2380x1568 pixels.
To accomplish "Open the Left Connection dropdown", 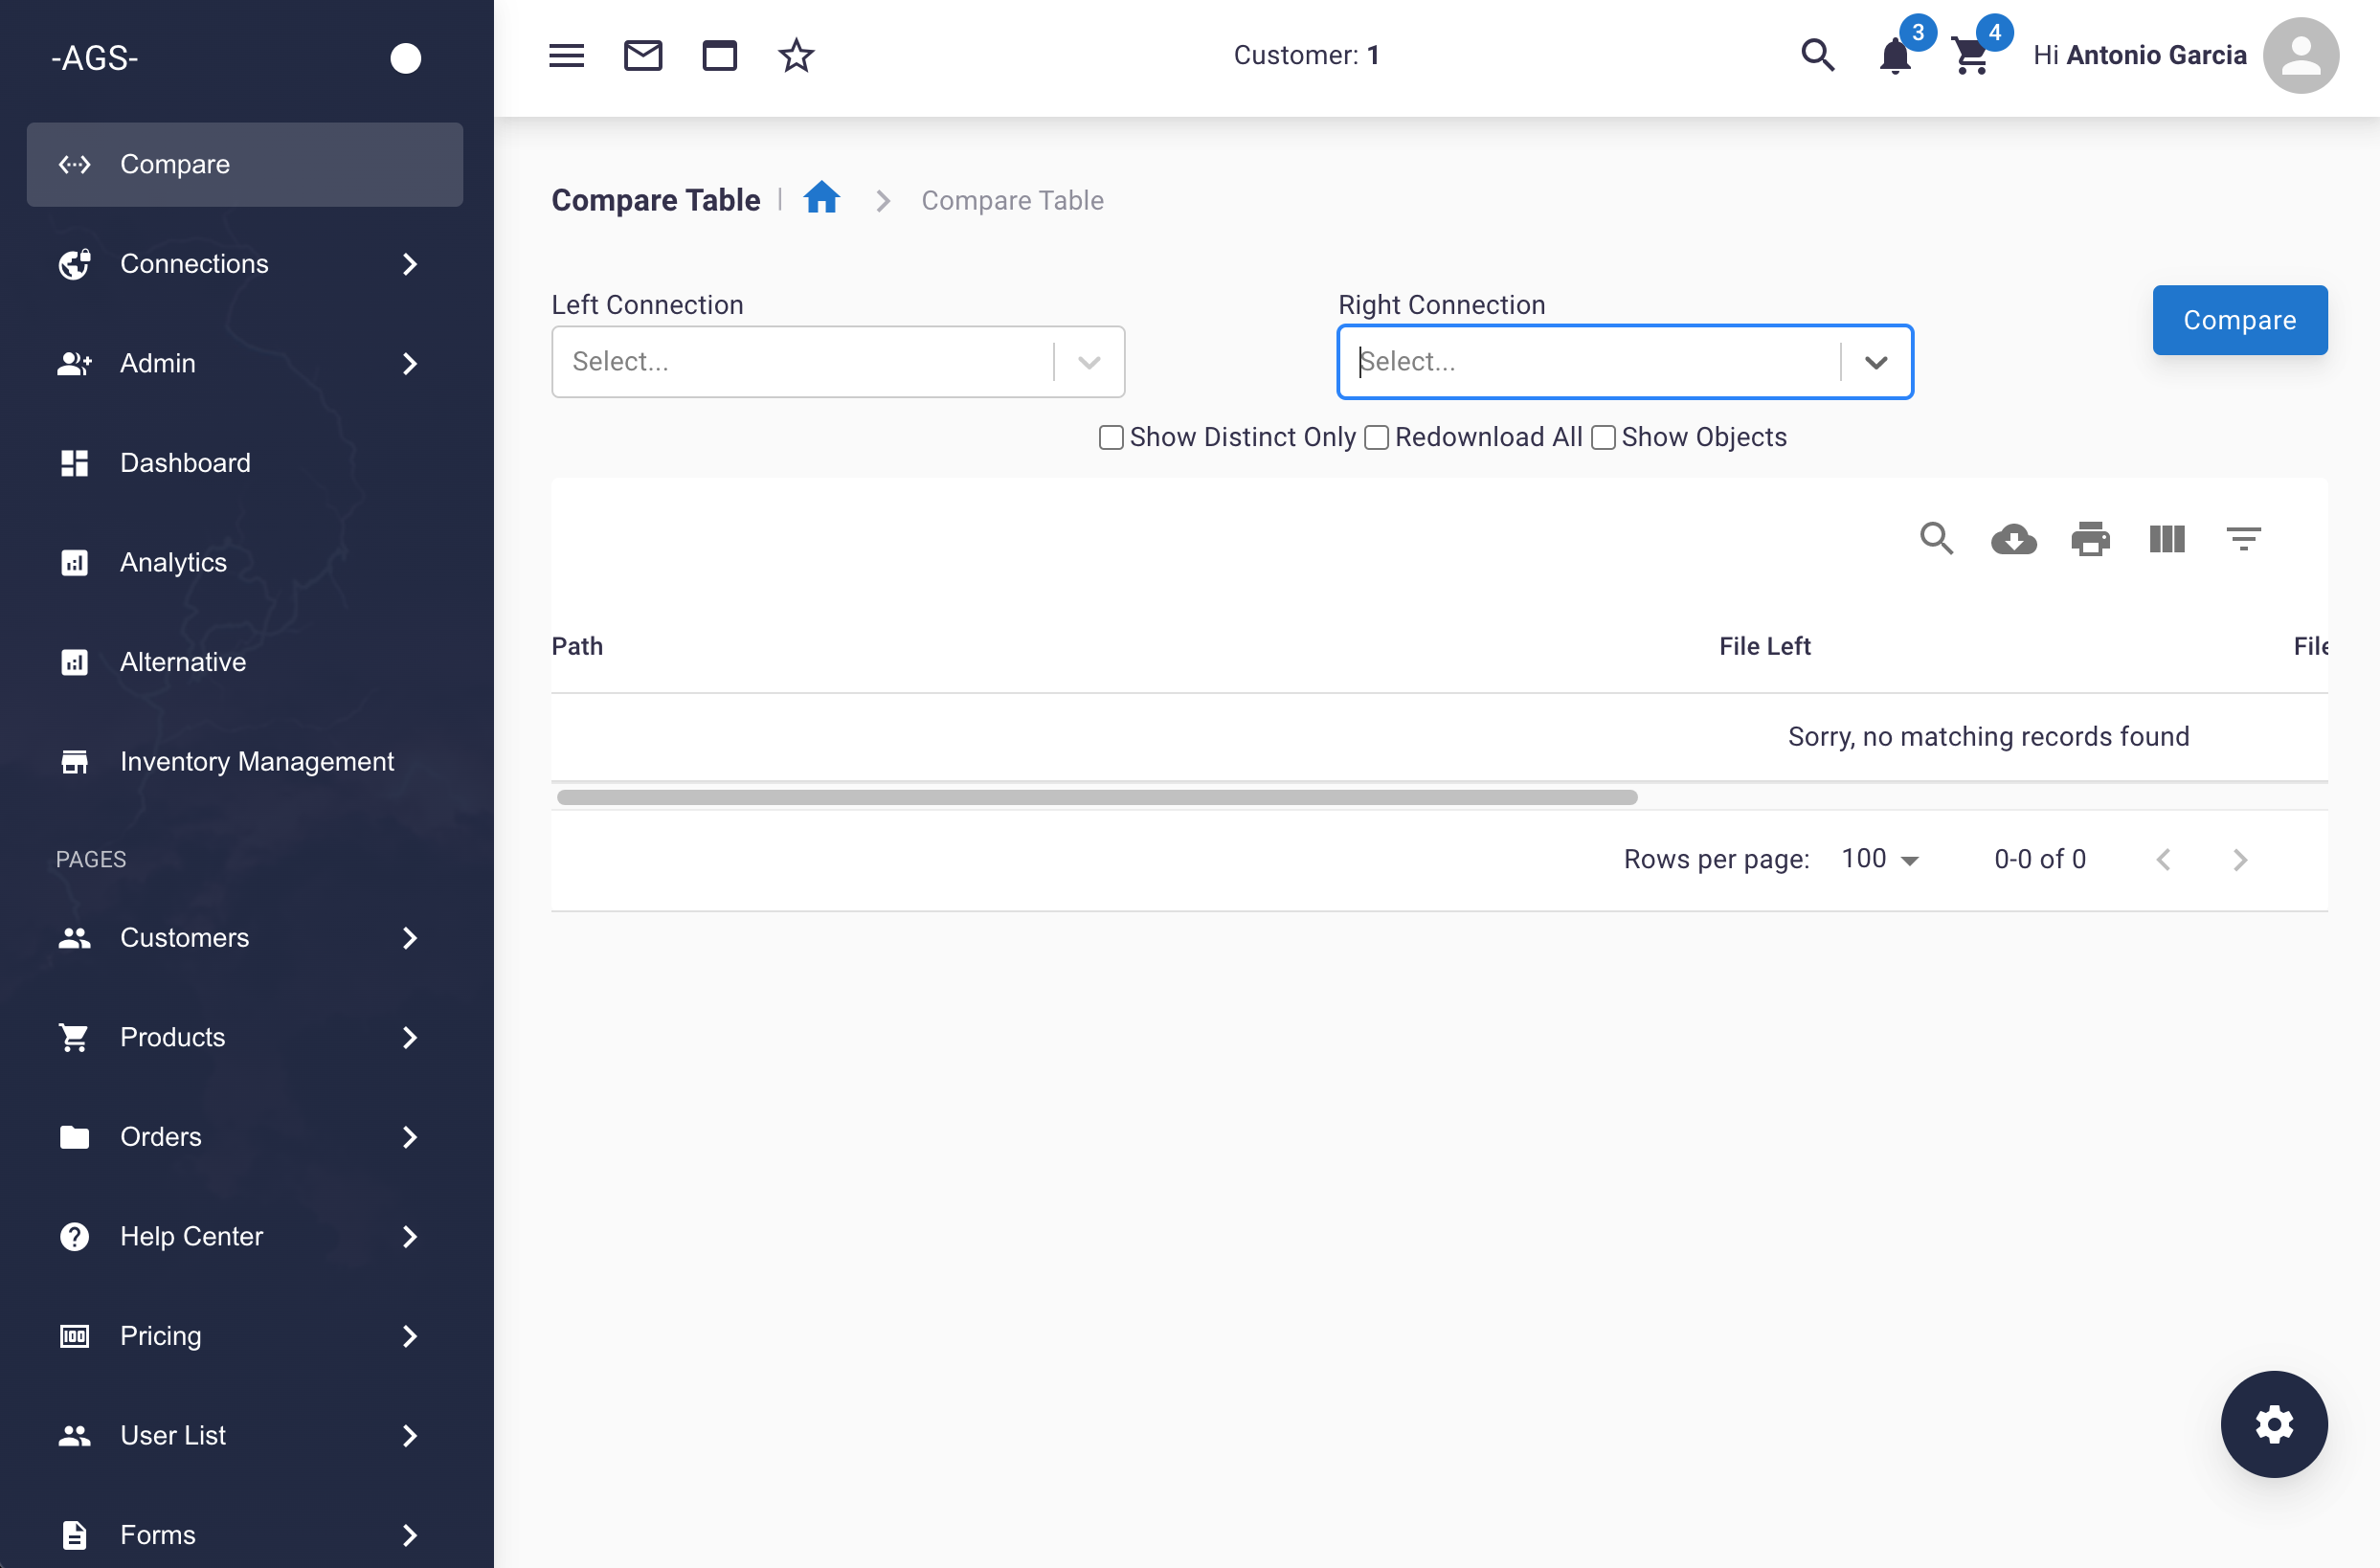I will pyautogui.click(x=837, y=362).
